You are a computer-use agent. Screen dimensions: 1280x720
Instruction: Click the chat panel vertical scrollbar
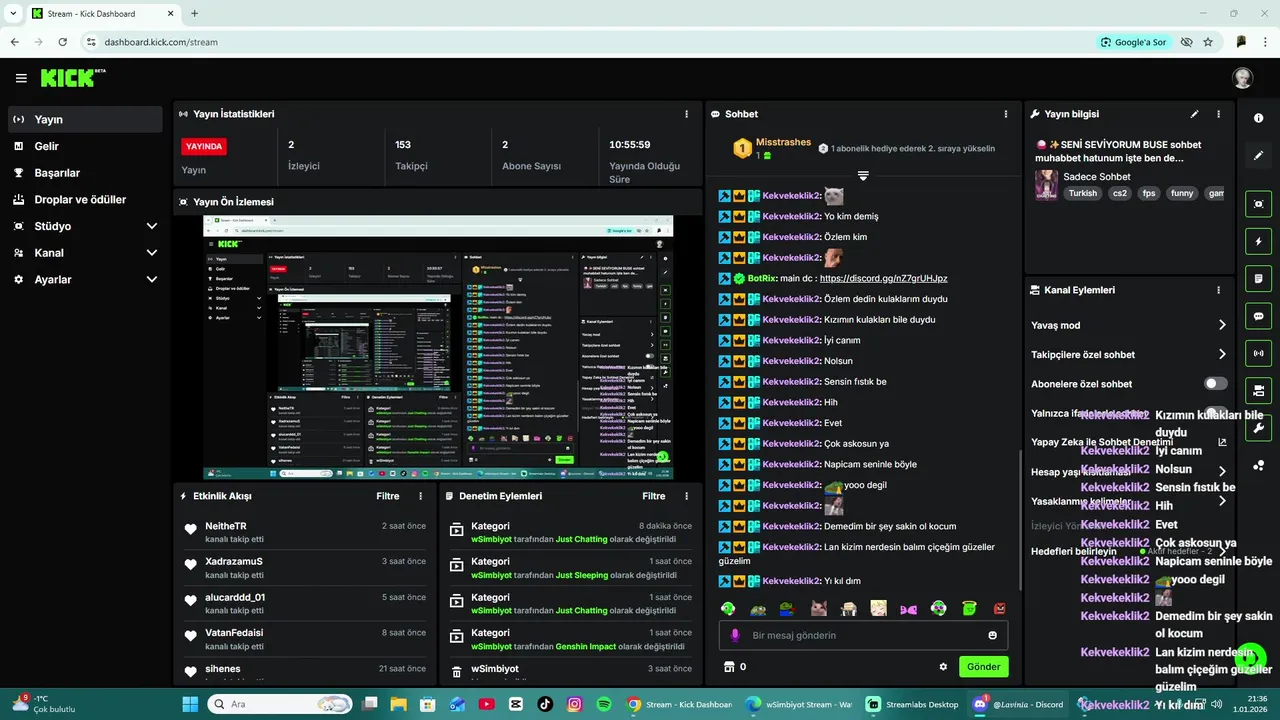pyautogui.click(x=1019, y=520)
